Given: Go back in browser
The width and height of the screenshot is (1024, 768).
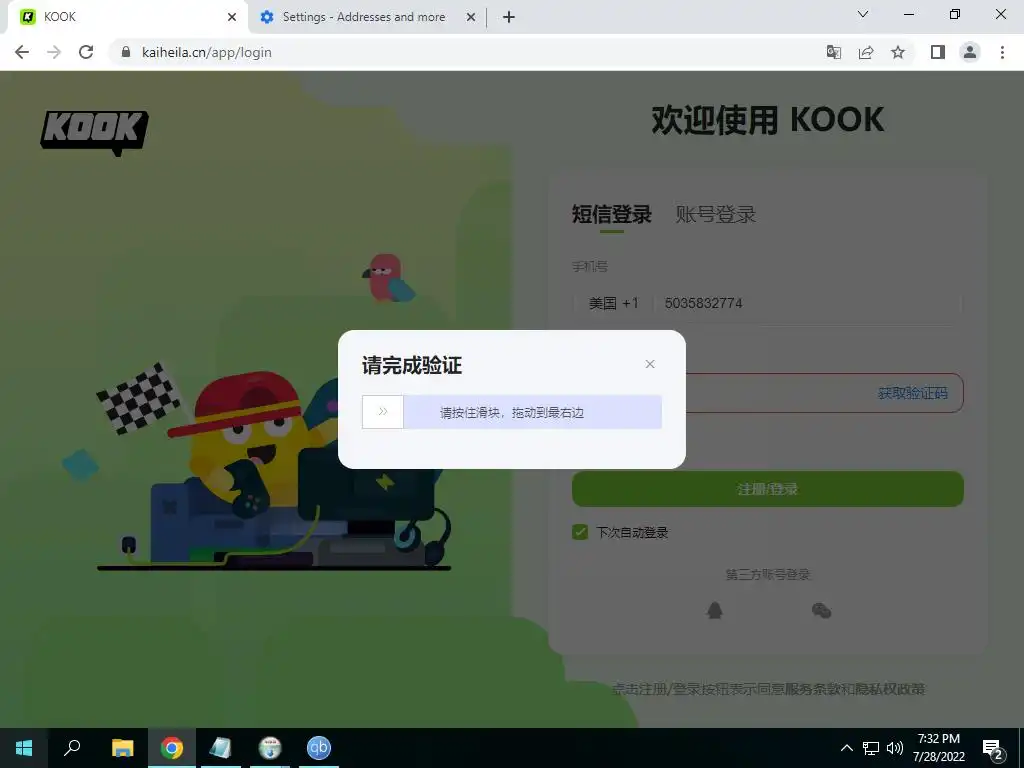Looking at the screenshot, I should (22, 52).
